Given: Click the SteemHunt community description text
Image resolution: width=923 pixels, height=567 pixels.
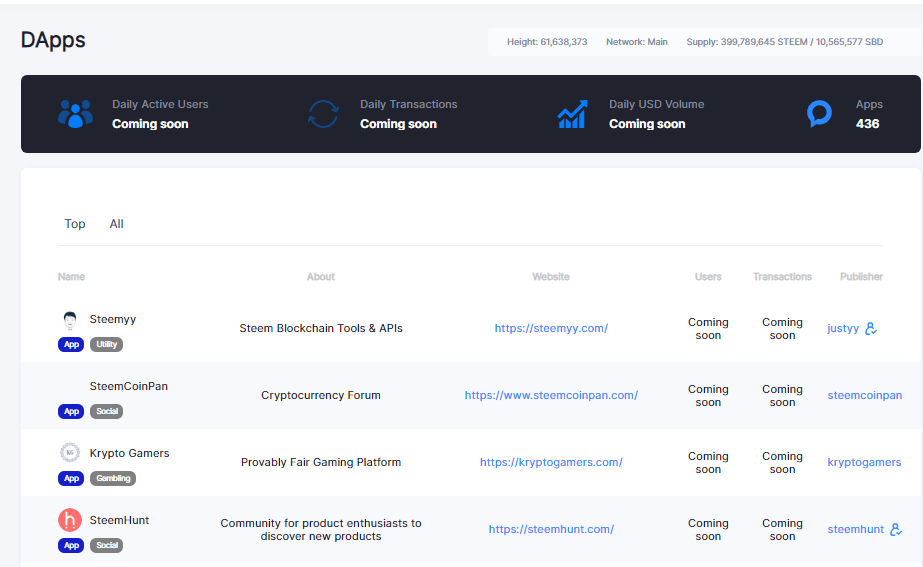Looking at the screenshot, I should (x=321, y=529).
